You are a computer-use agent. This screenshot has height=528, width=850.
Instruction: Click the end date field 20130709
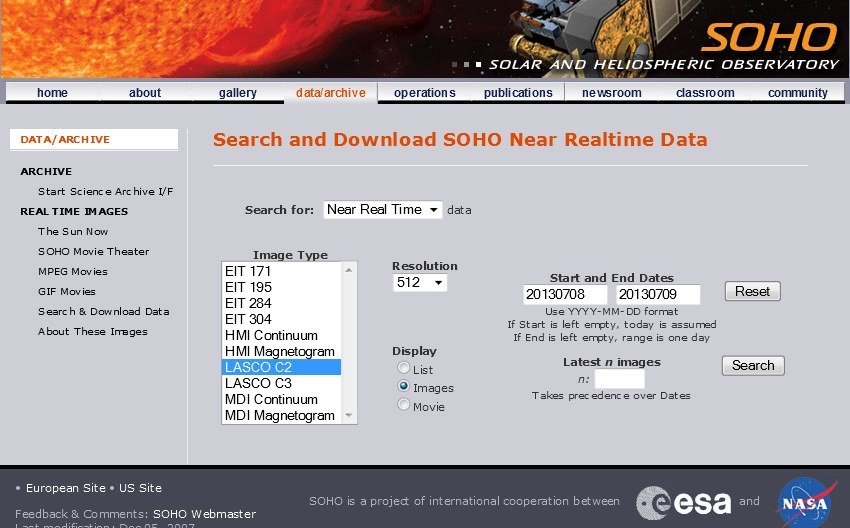pyautogui.click(x=658, y=294)
